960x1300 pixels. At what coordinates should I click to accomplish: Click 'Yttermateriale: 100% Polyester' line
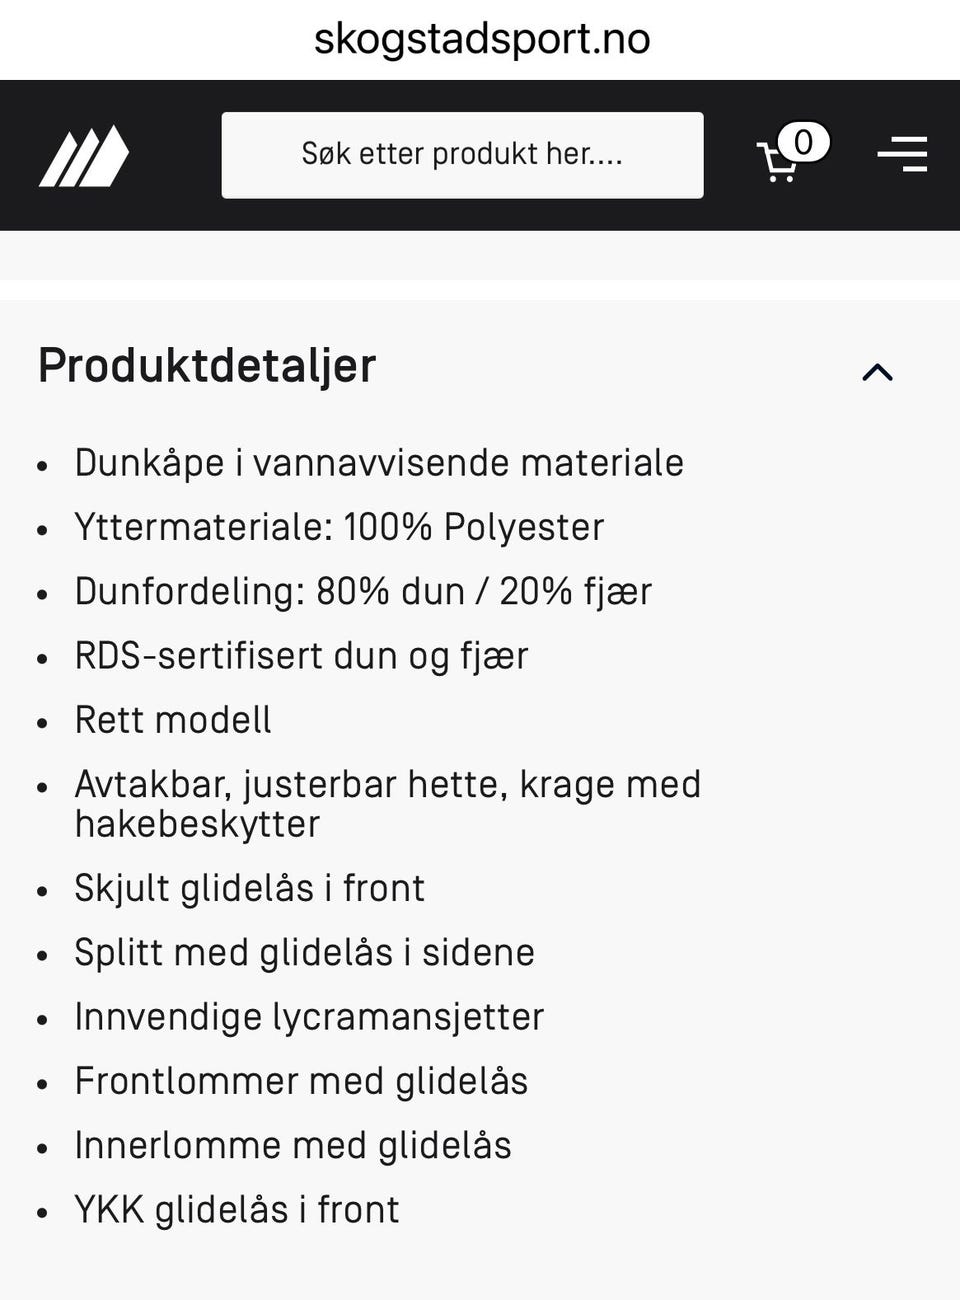click(339, 527)
